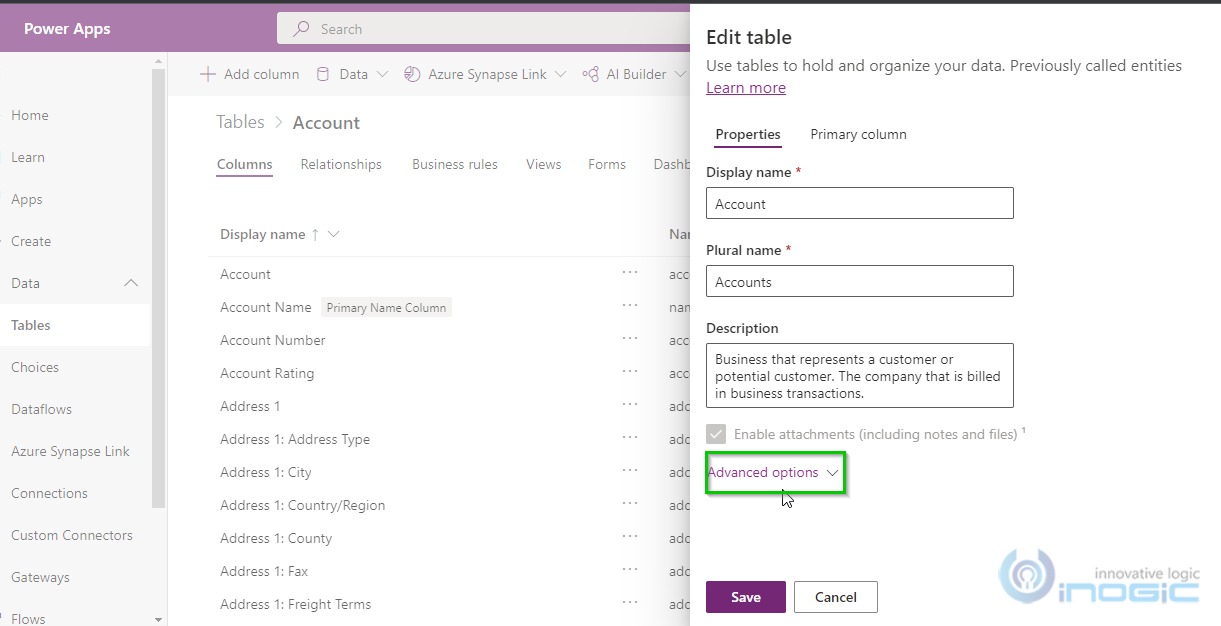This screenshot has width=1221, height=626.
Task: Select the Forms tab
Action: coord(607,164)
